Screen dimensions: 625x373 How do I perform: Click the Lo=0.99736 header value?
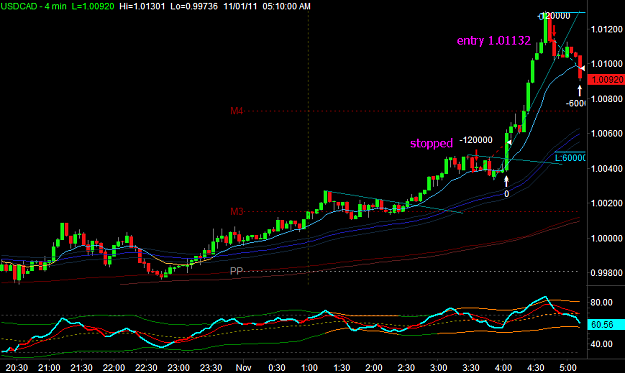pos(194,6)
